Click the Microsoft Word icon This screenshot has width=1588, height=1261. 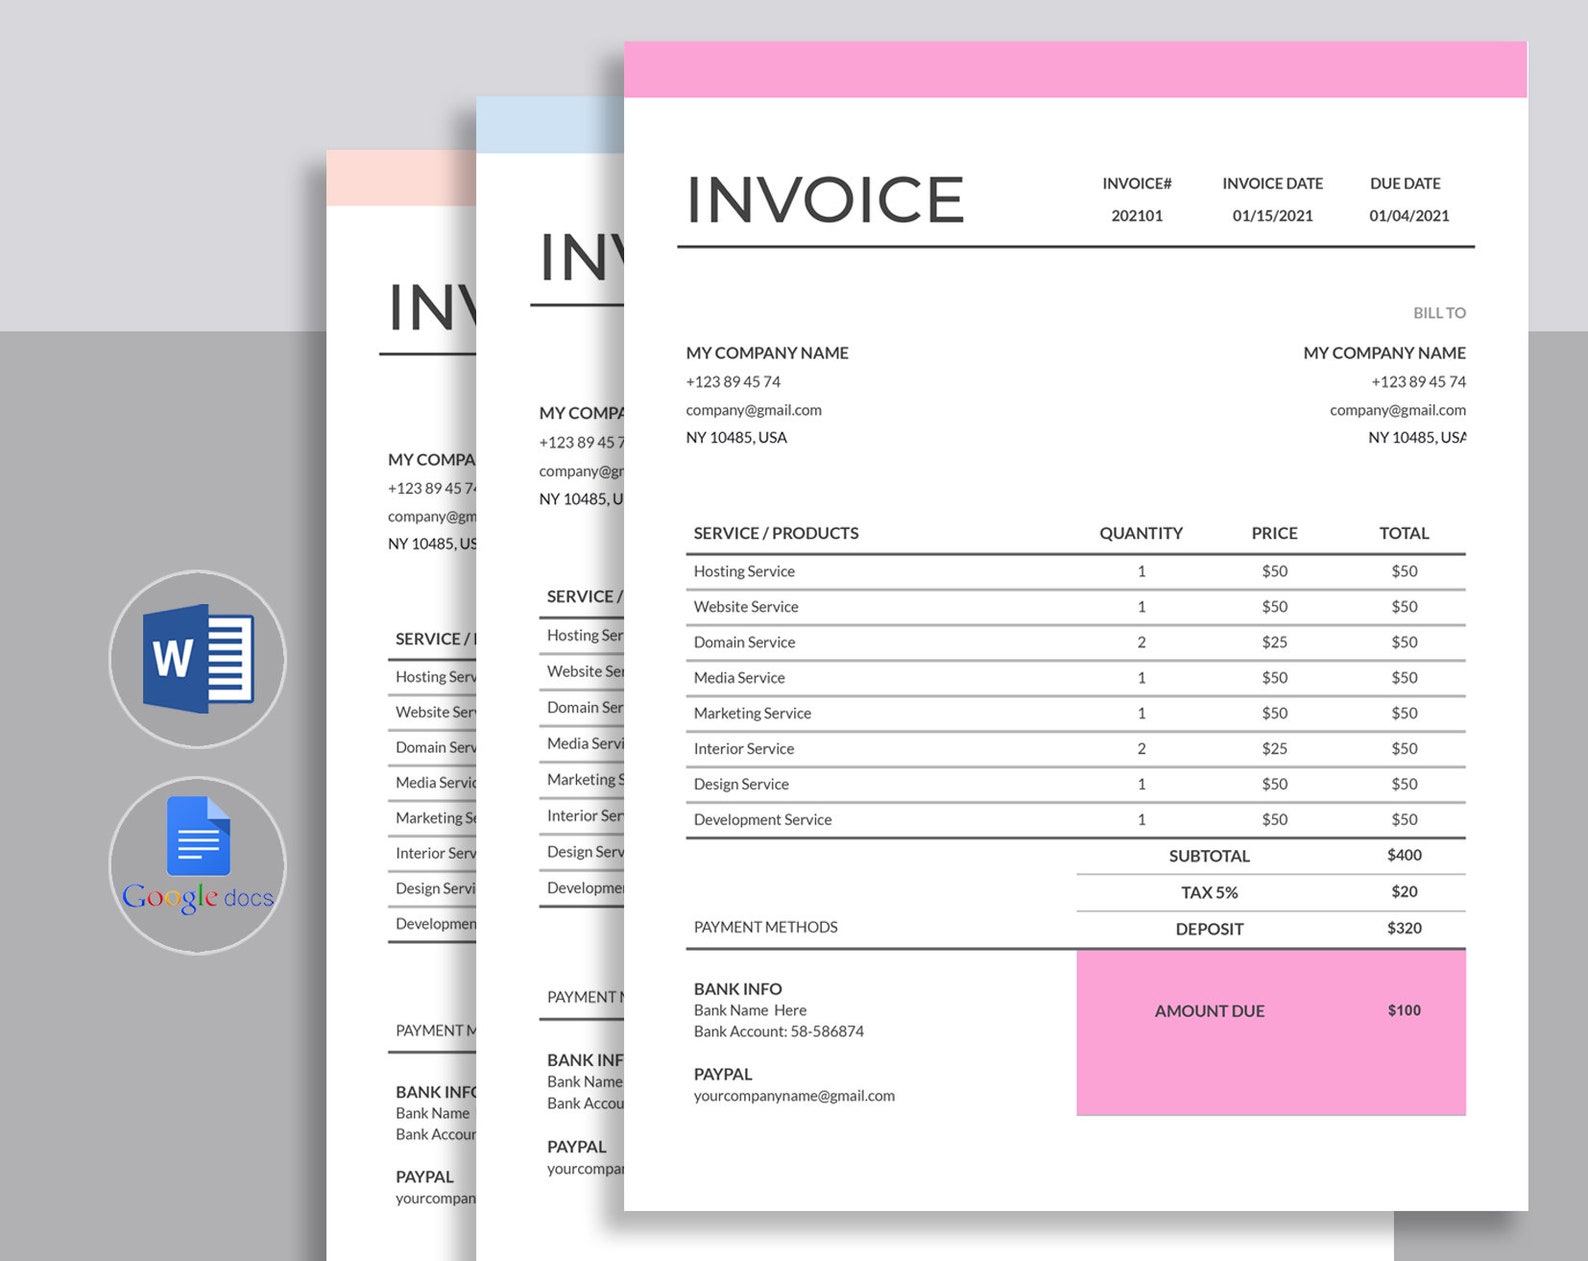coord(198,659)
